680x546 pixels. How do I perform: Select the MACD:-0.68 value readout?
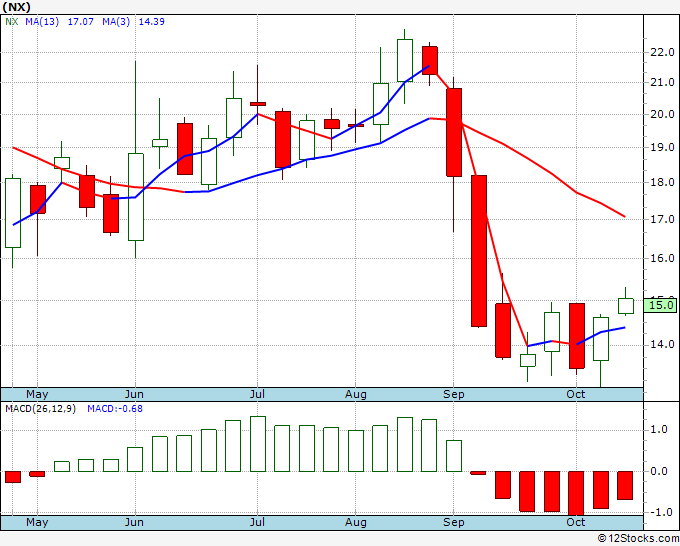pos(115,409)
